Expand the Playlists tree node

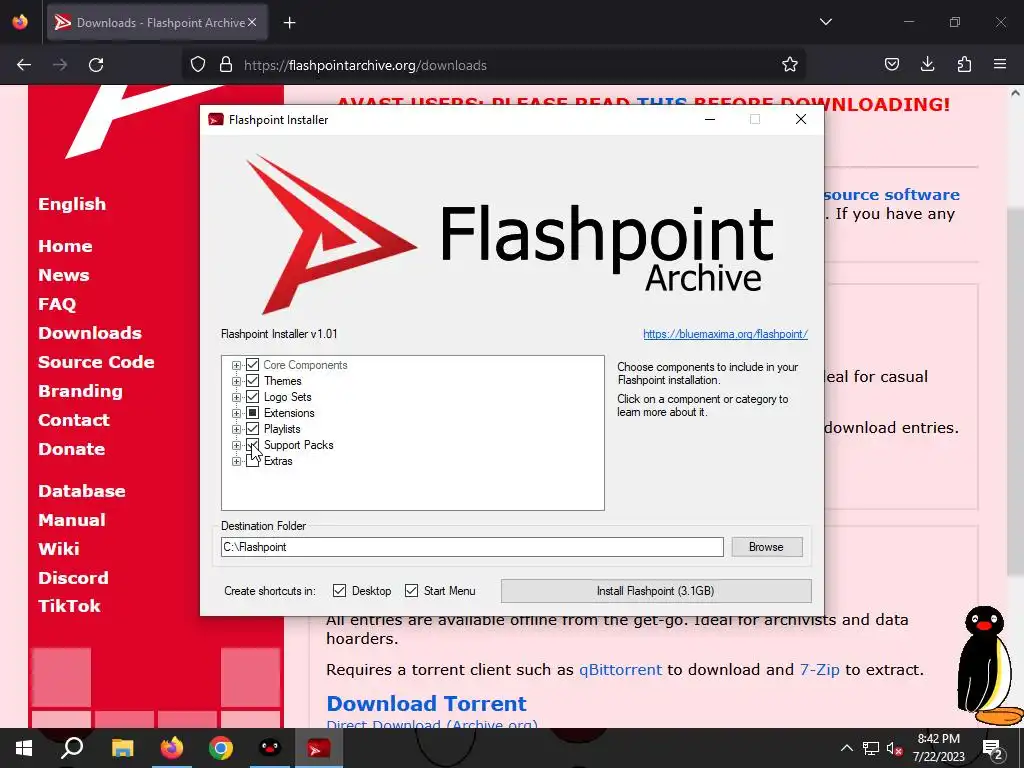pos(236,429)
